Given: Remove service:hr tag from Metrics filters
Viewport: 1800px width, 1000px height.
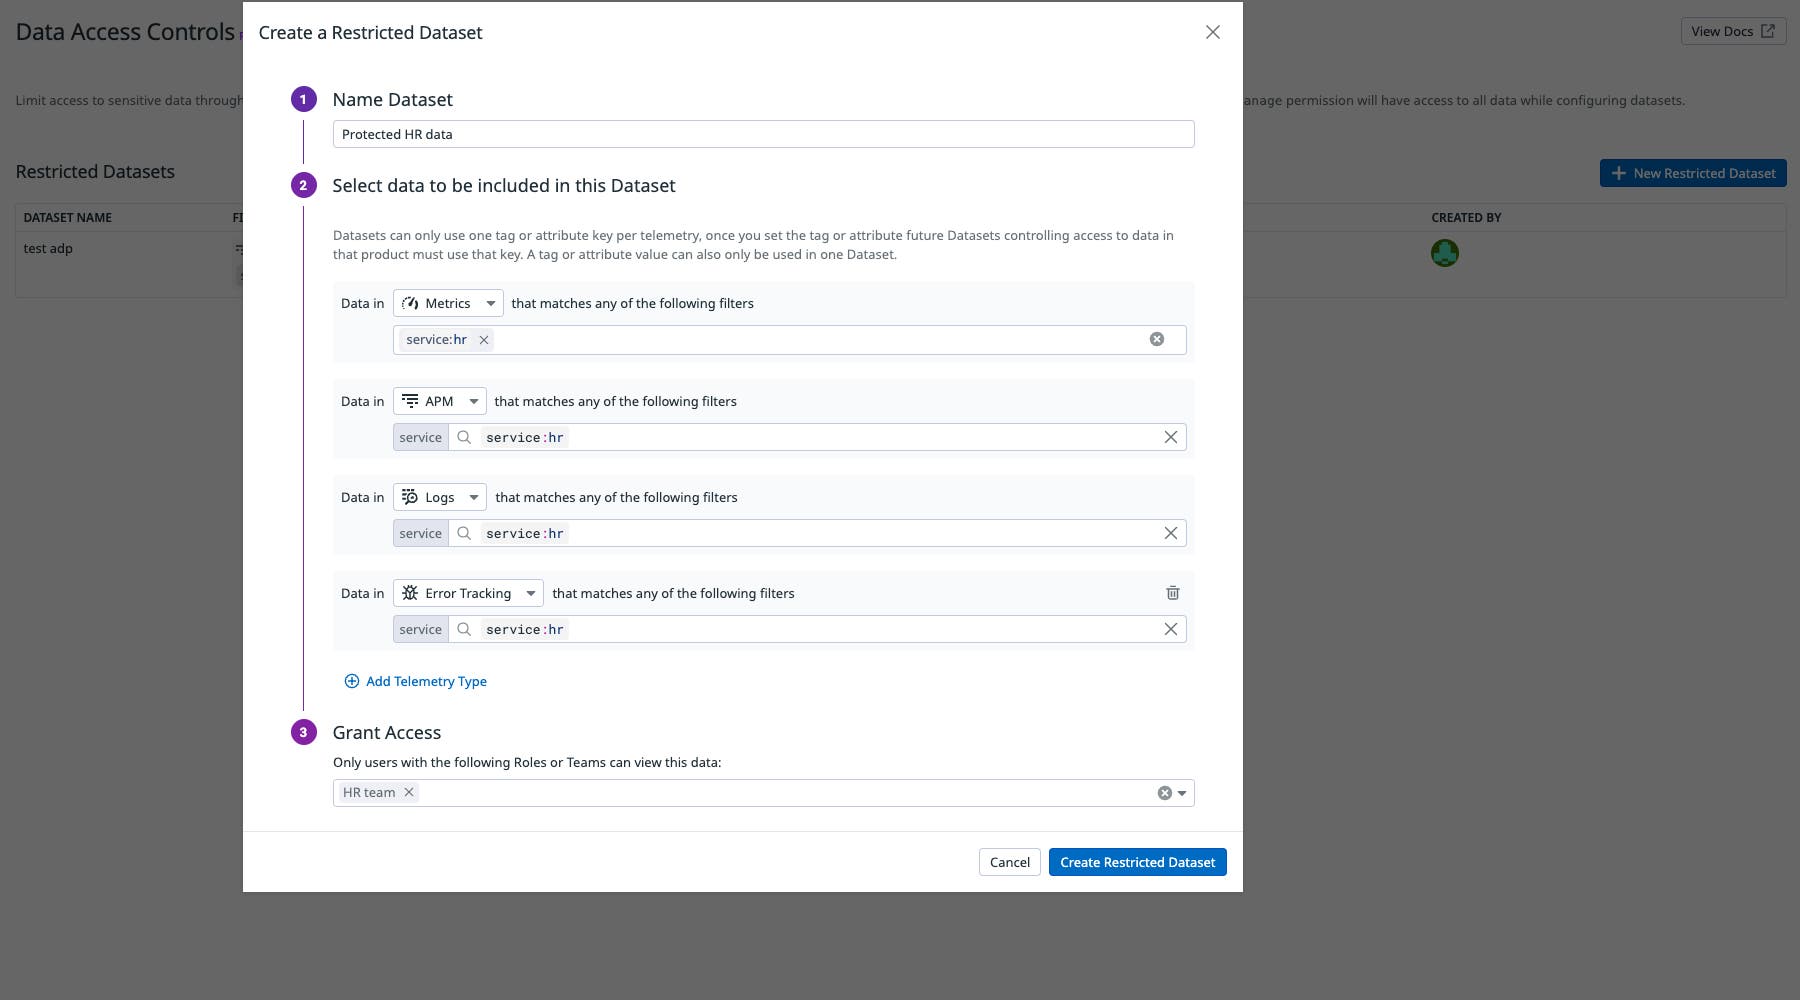Looking at the screenshot, I should (x=483, y=339).
